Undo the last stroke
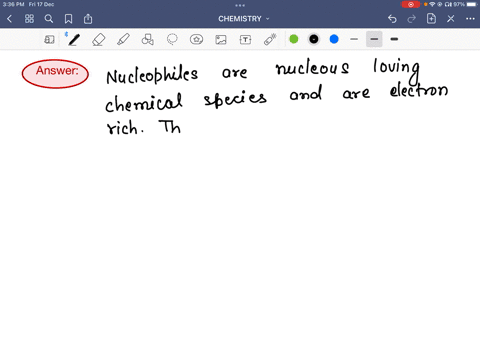Screen dimensions: 480x360 click(x=392, y=19)
